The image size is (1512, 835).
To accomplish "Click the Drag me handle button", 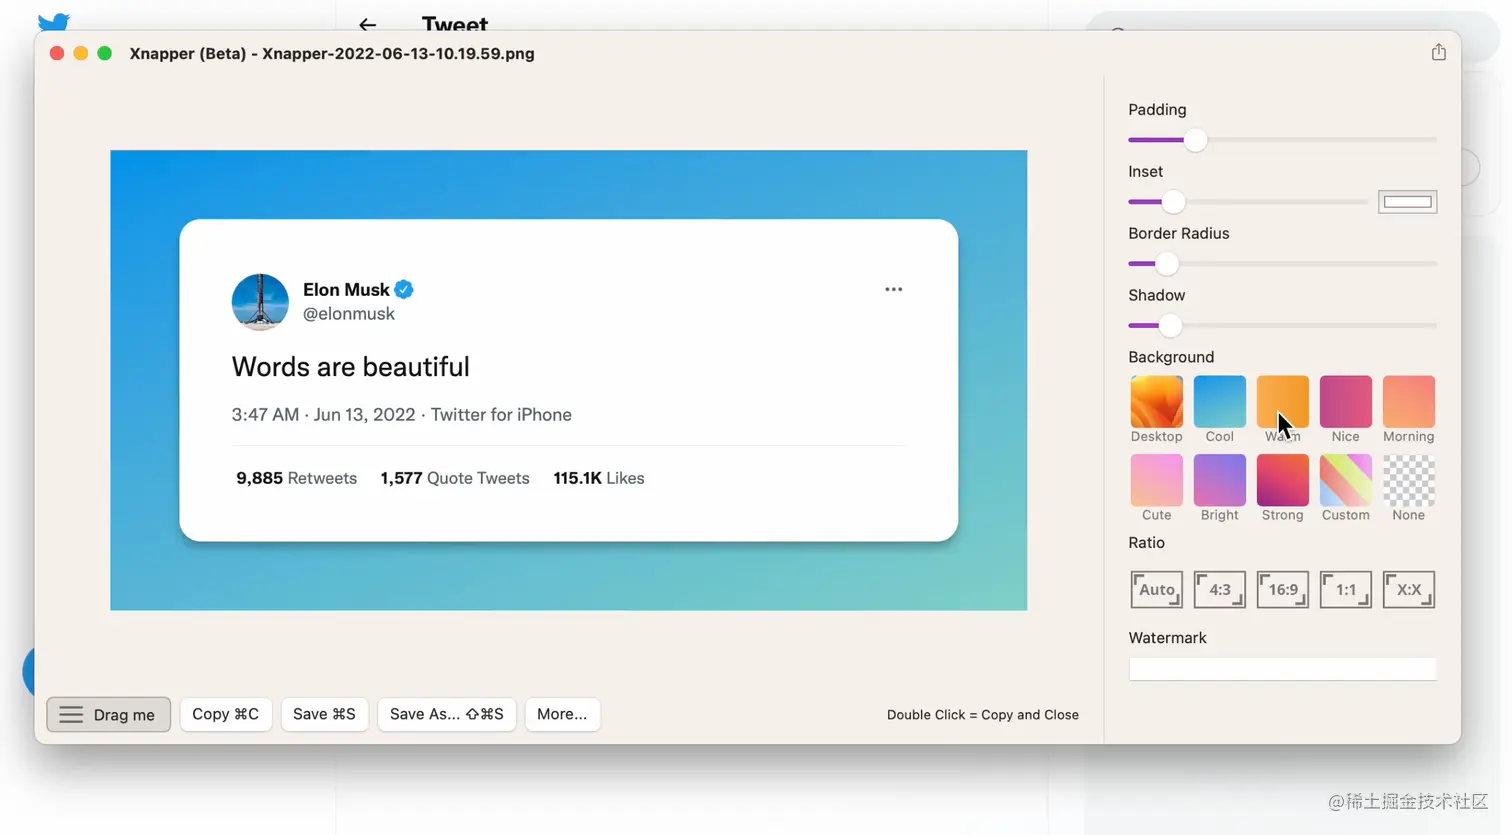I will point(108,714).
